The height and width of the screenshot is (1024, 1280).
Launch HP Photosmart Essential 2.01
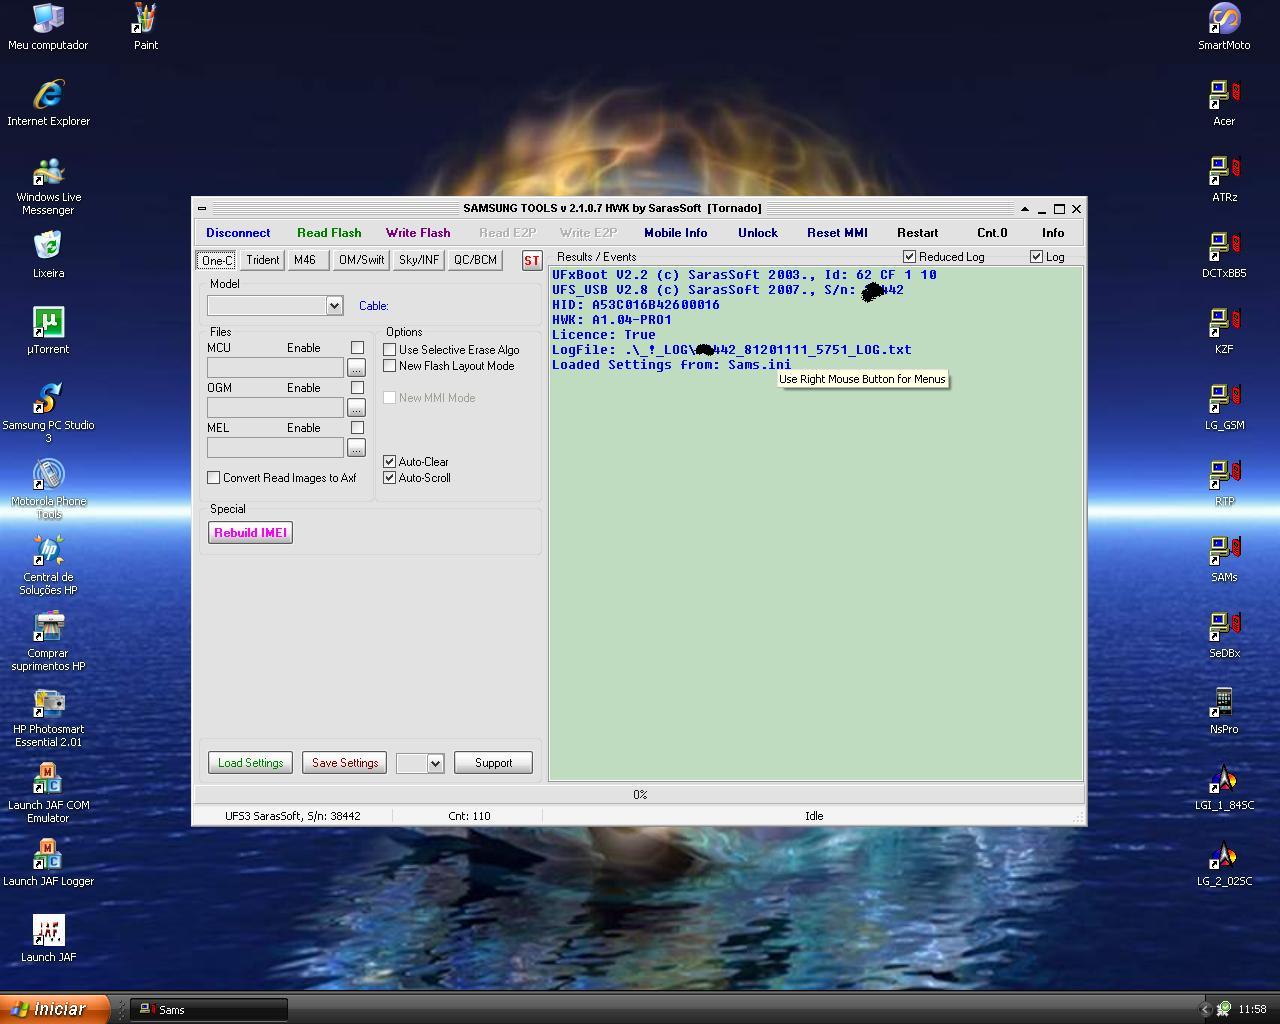[48, 718]
